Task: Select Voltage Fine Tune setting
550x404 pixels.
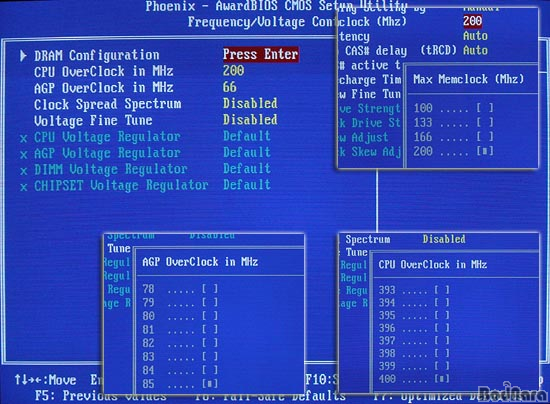Action: point(93,121)
